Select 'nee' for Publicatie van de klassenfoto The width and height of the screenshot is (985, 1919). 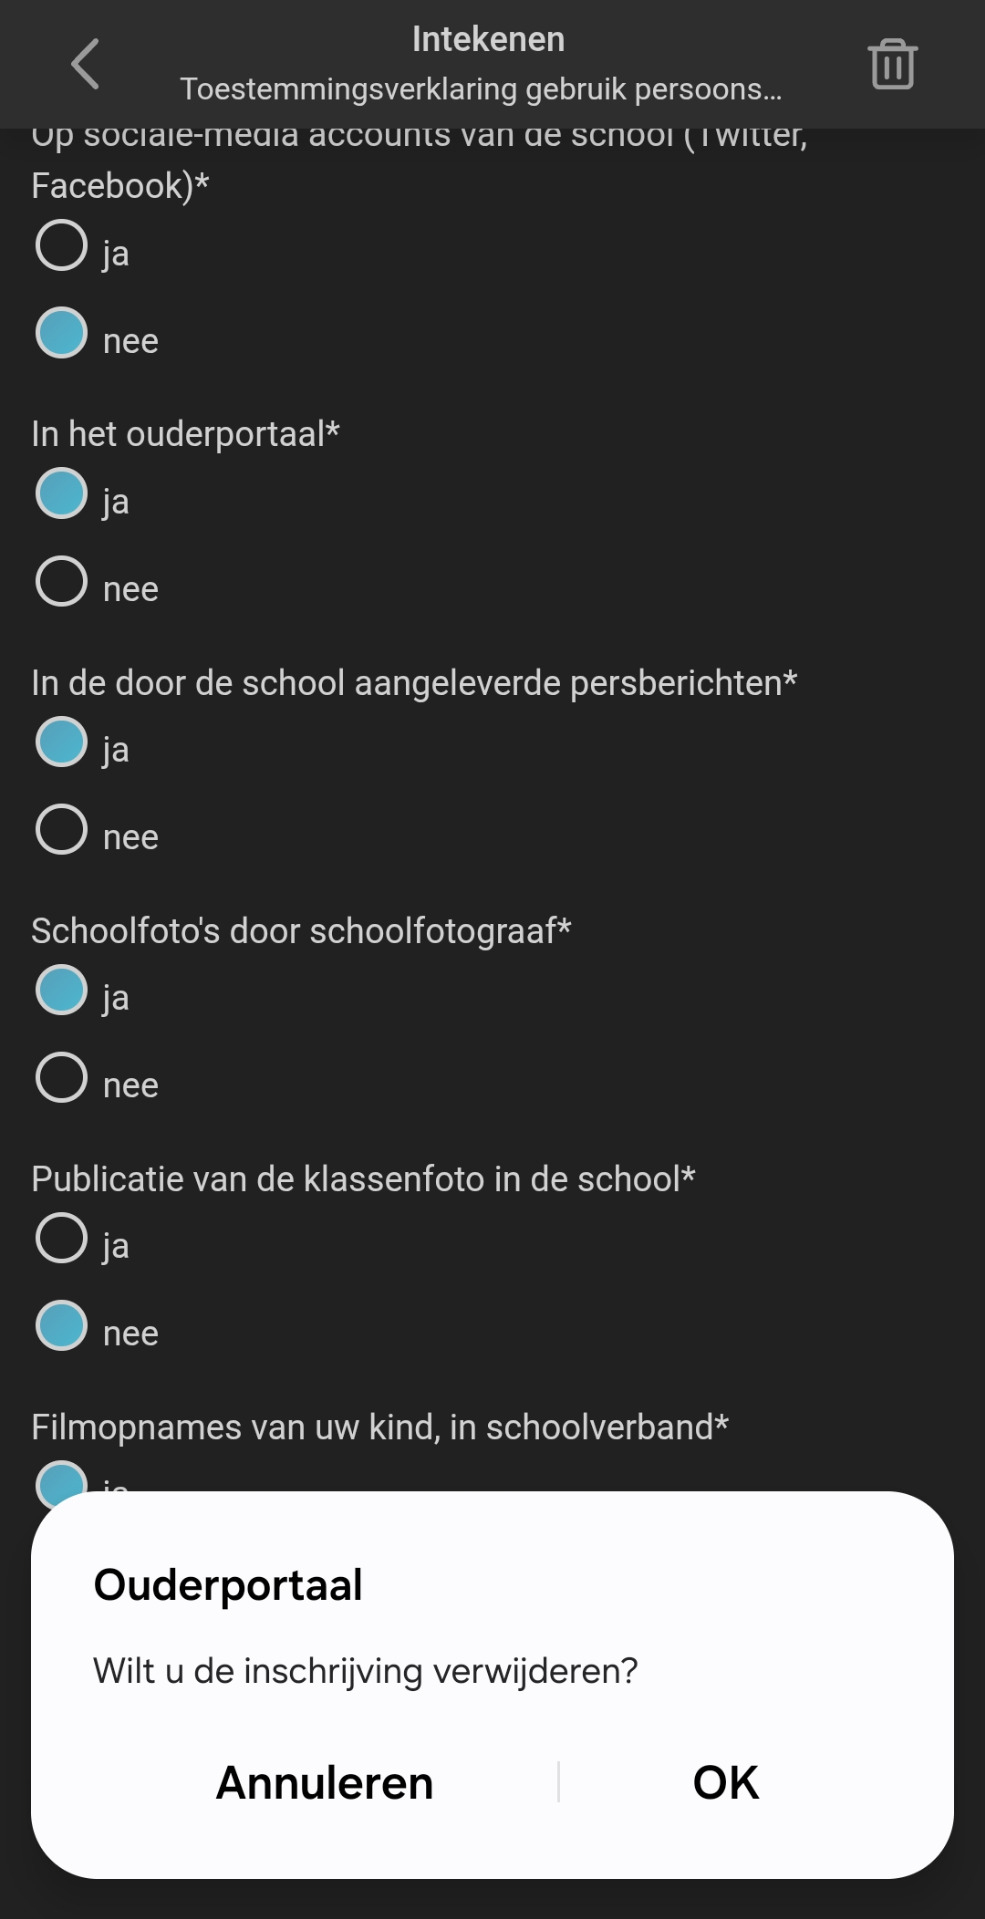pos(62,1326)
